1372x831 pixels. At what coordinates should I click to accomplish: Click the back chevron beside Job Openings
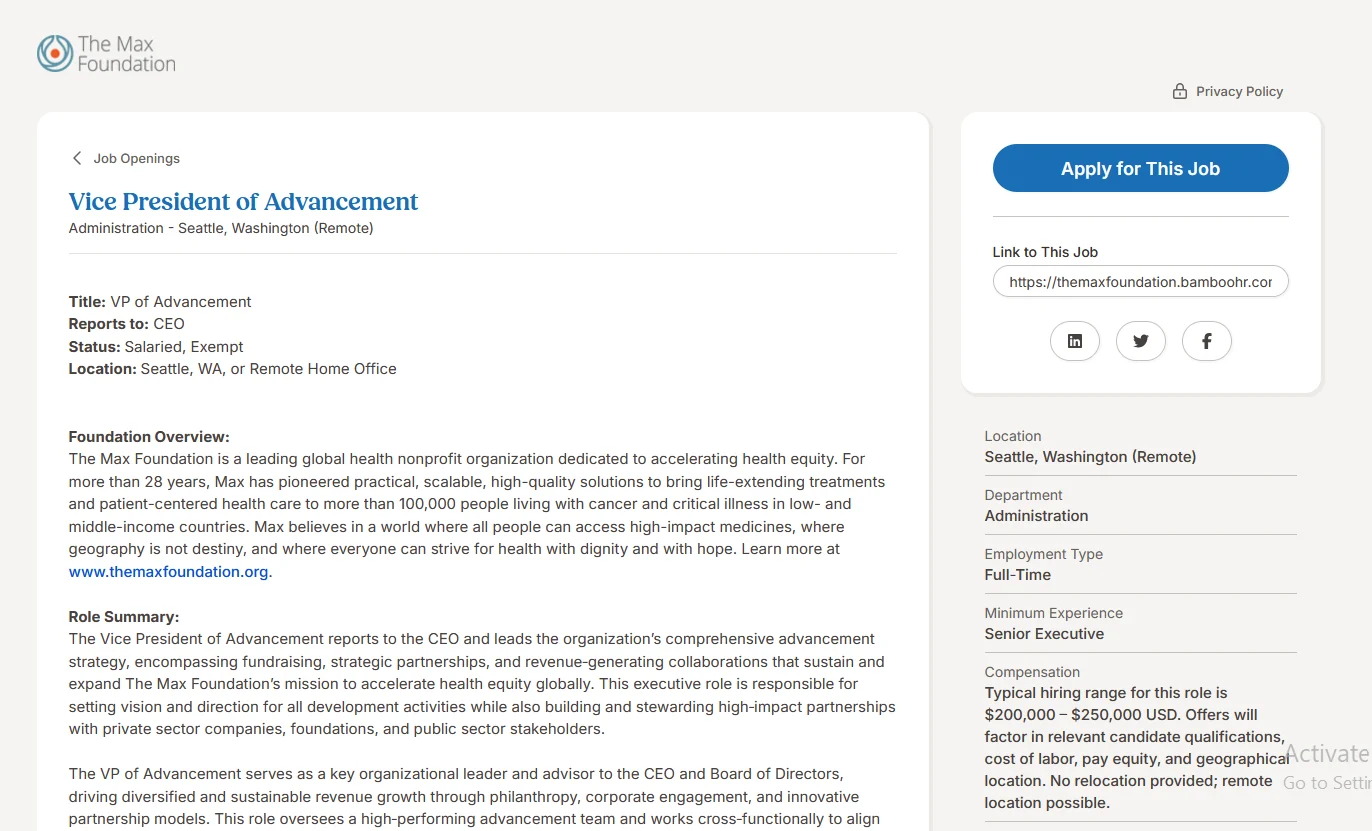pos(77,158)
